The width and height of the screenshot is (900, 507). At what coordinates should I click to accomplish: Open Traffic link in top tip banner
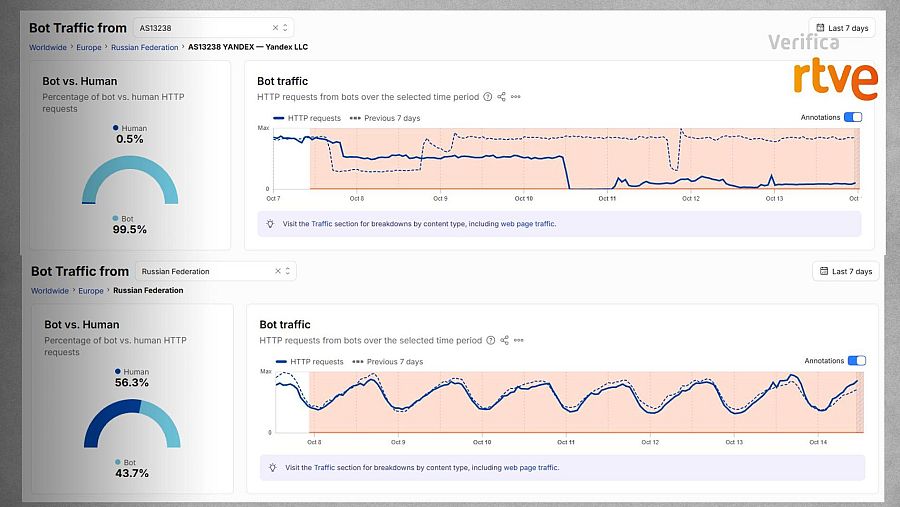tap(321, 224)
